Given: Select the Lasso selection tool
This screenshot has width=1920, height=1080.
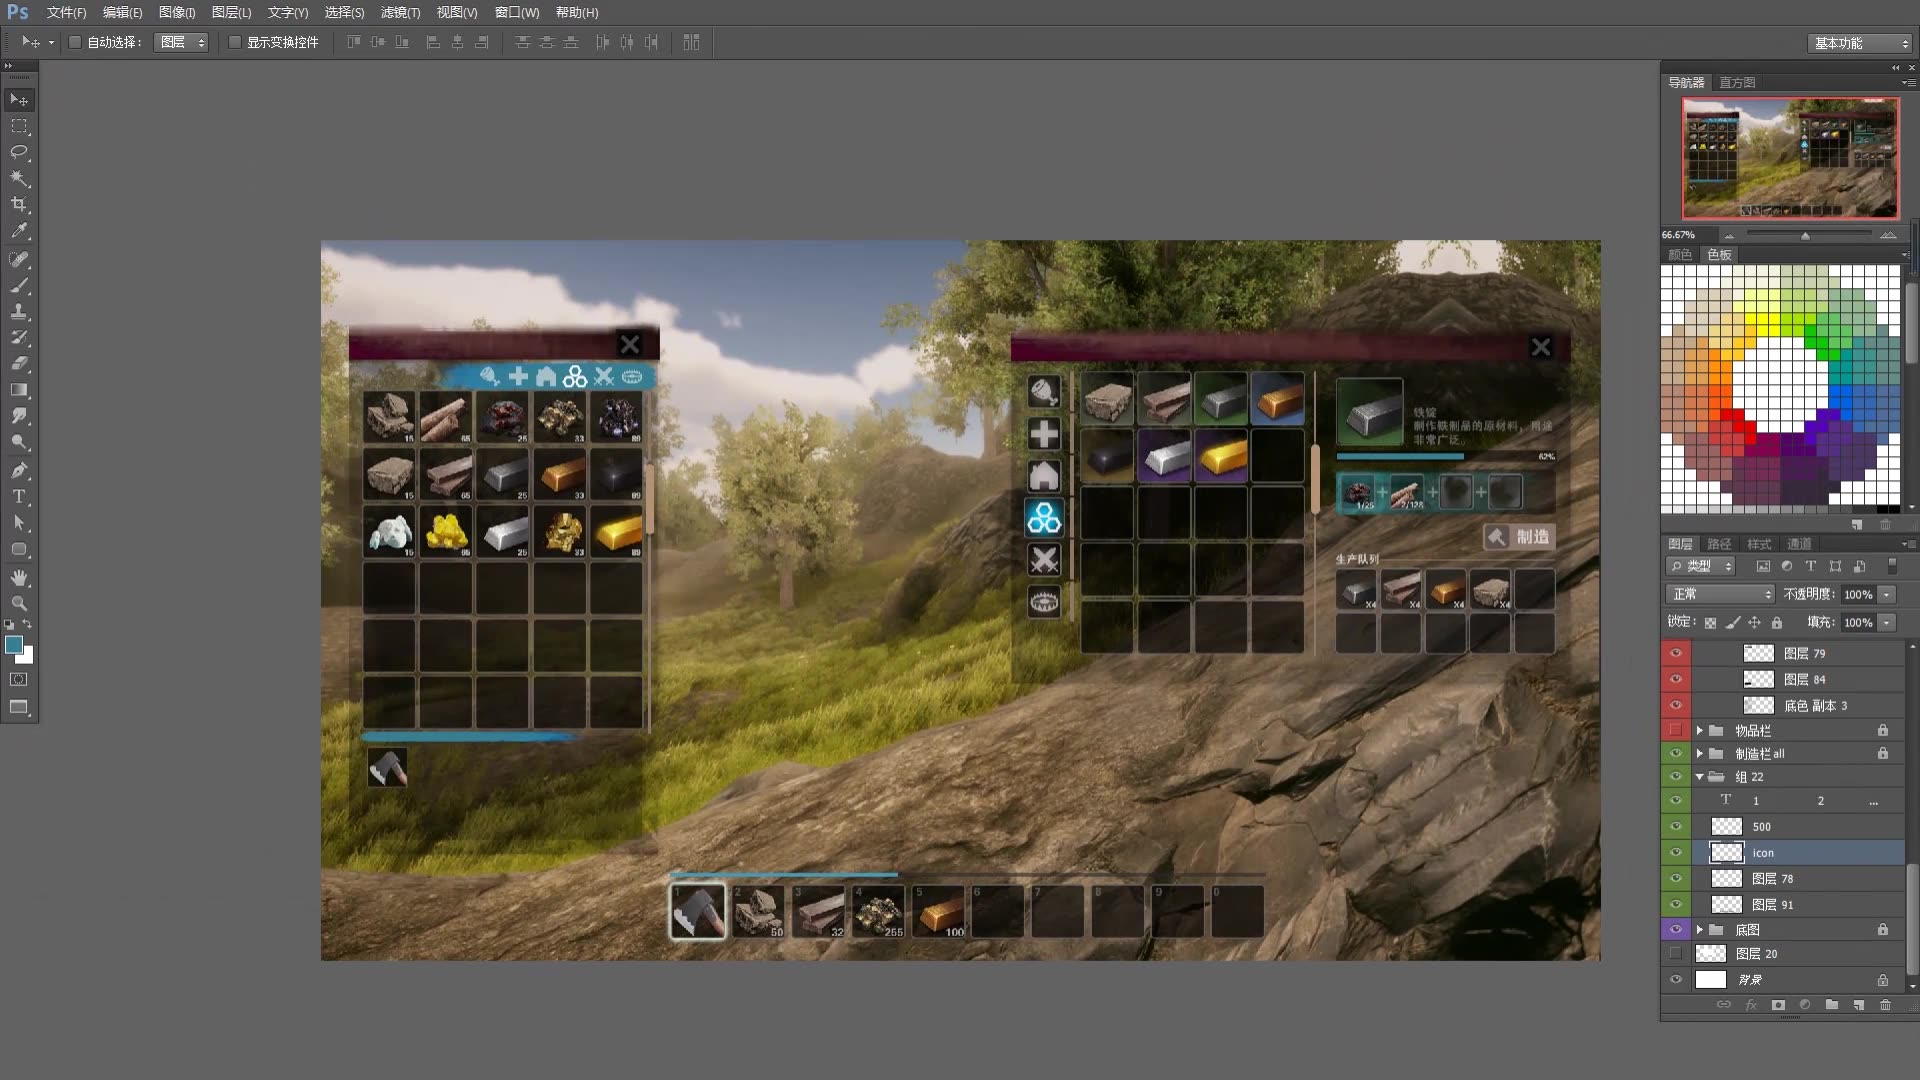Looking at the screenshot, I should [20, 152].
